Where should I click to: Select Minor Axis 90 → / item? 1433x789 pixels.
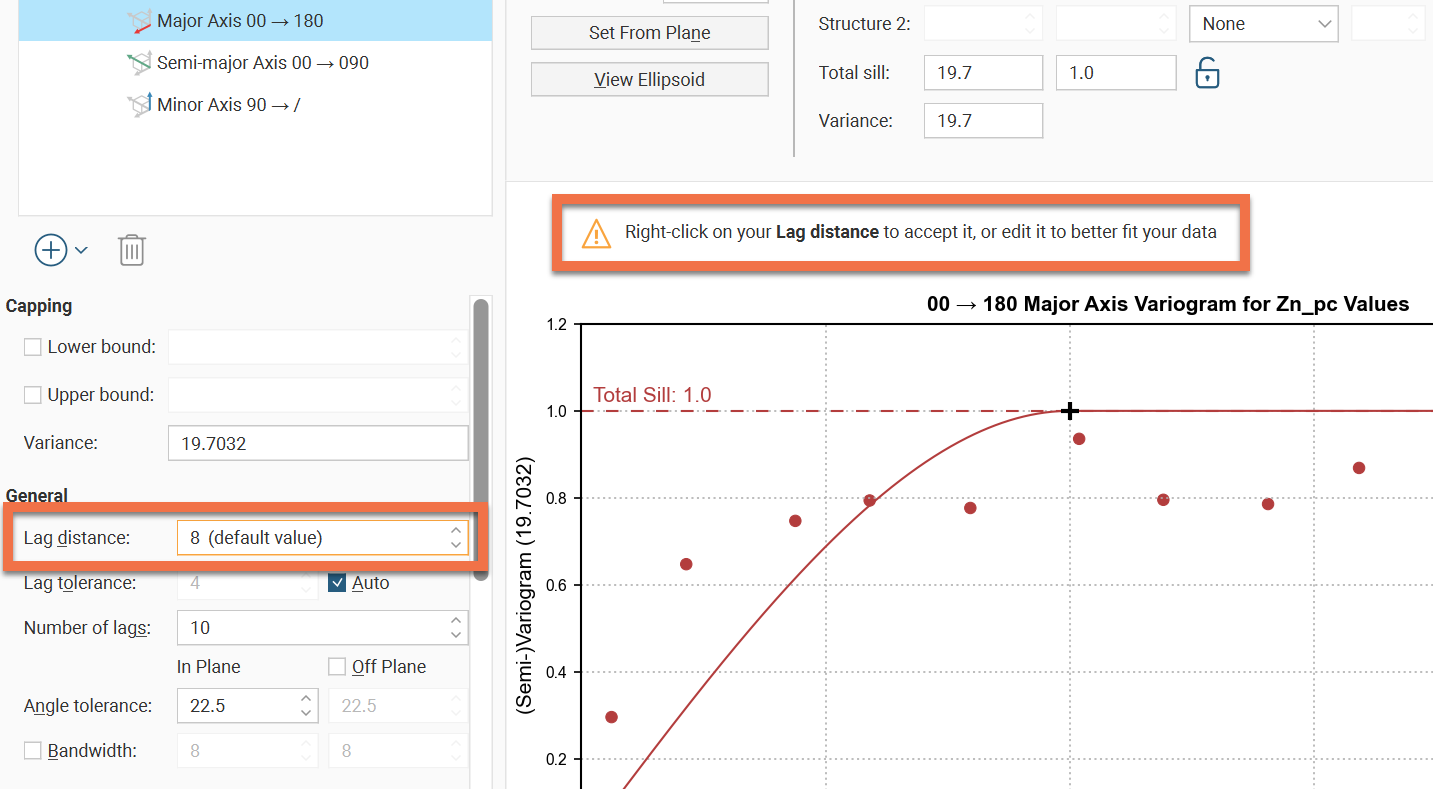point(228,104)
